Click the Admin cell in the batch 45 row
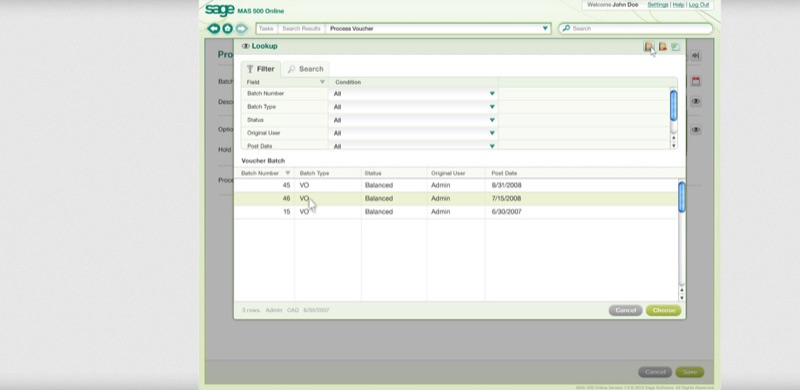 tap(440, 185)
